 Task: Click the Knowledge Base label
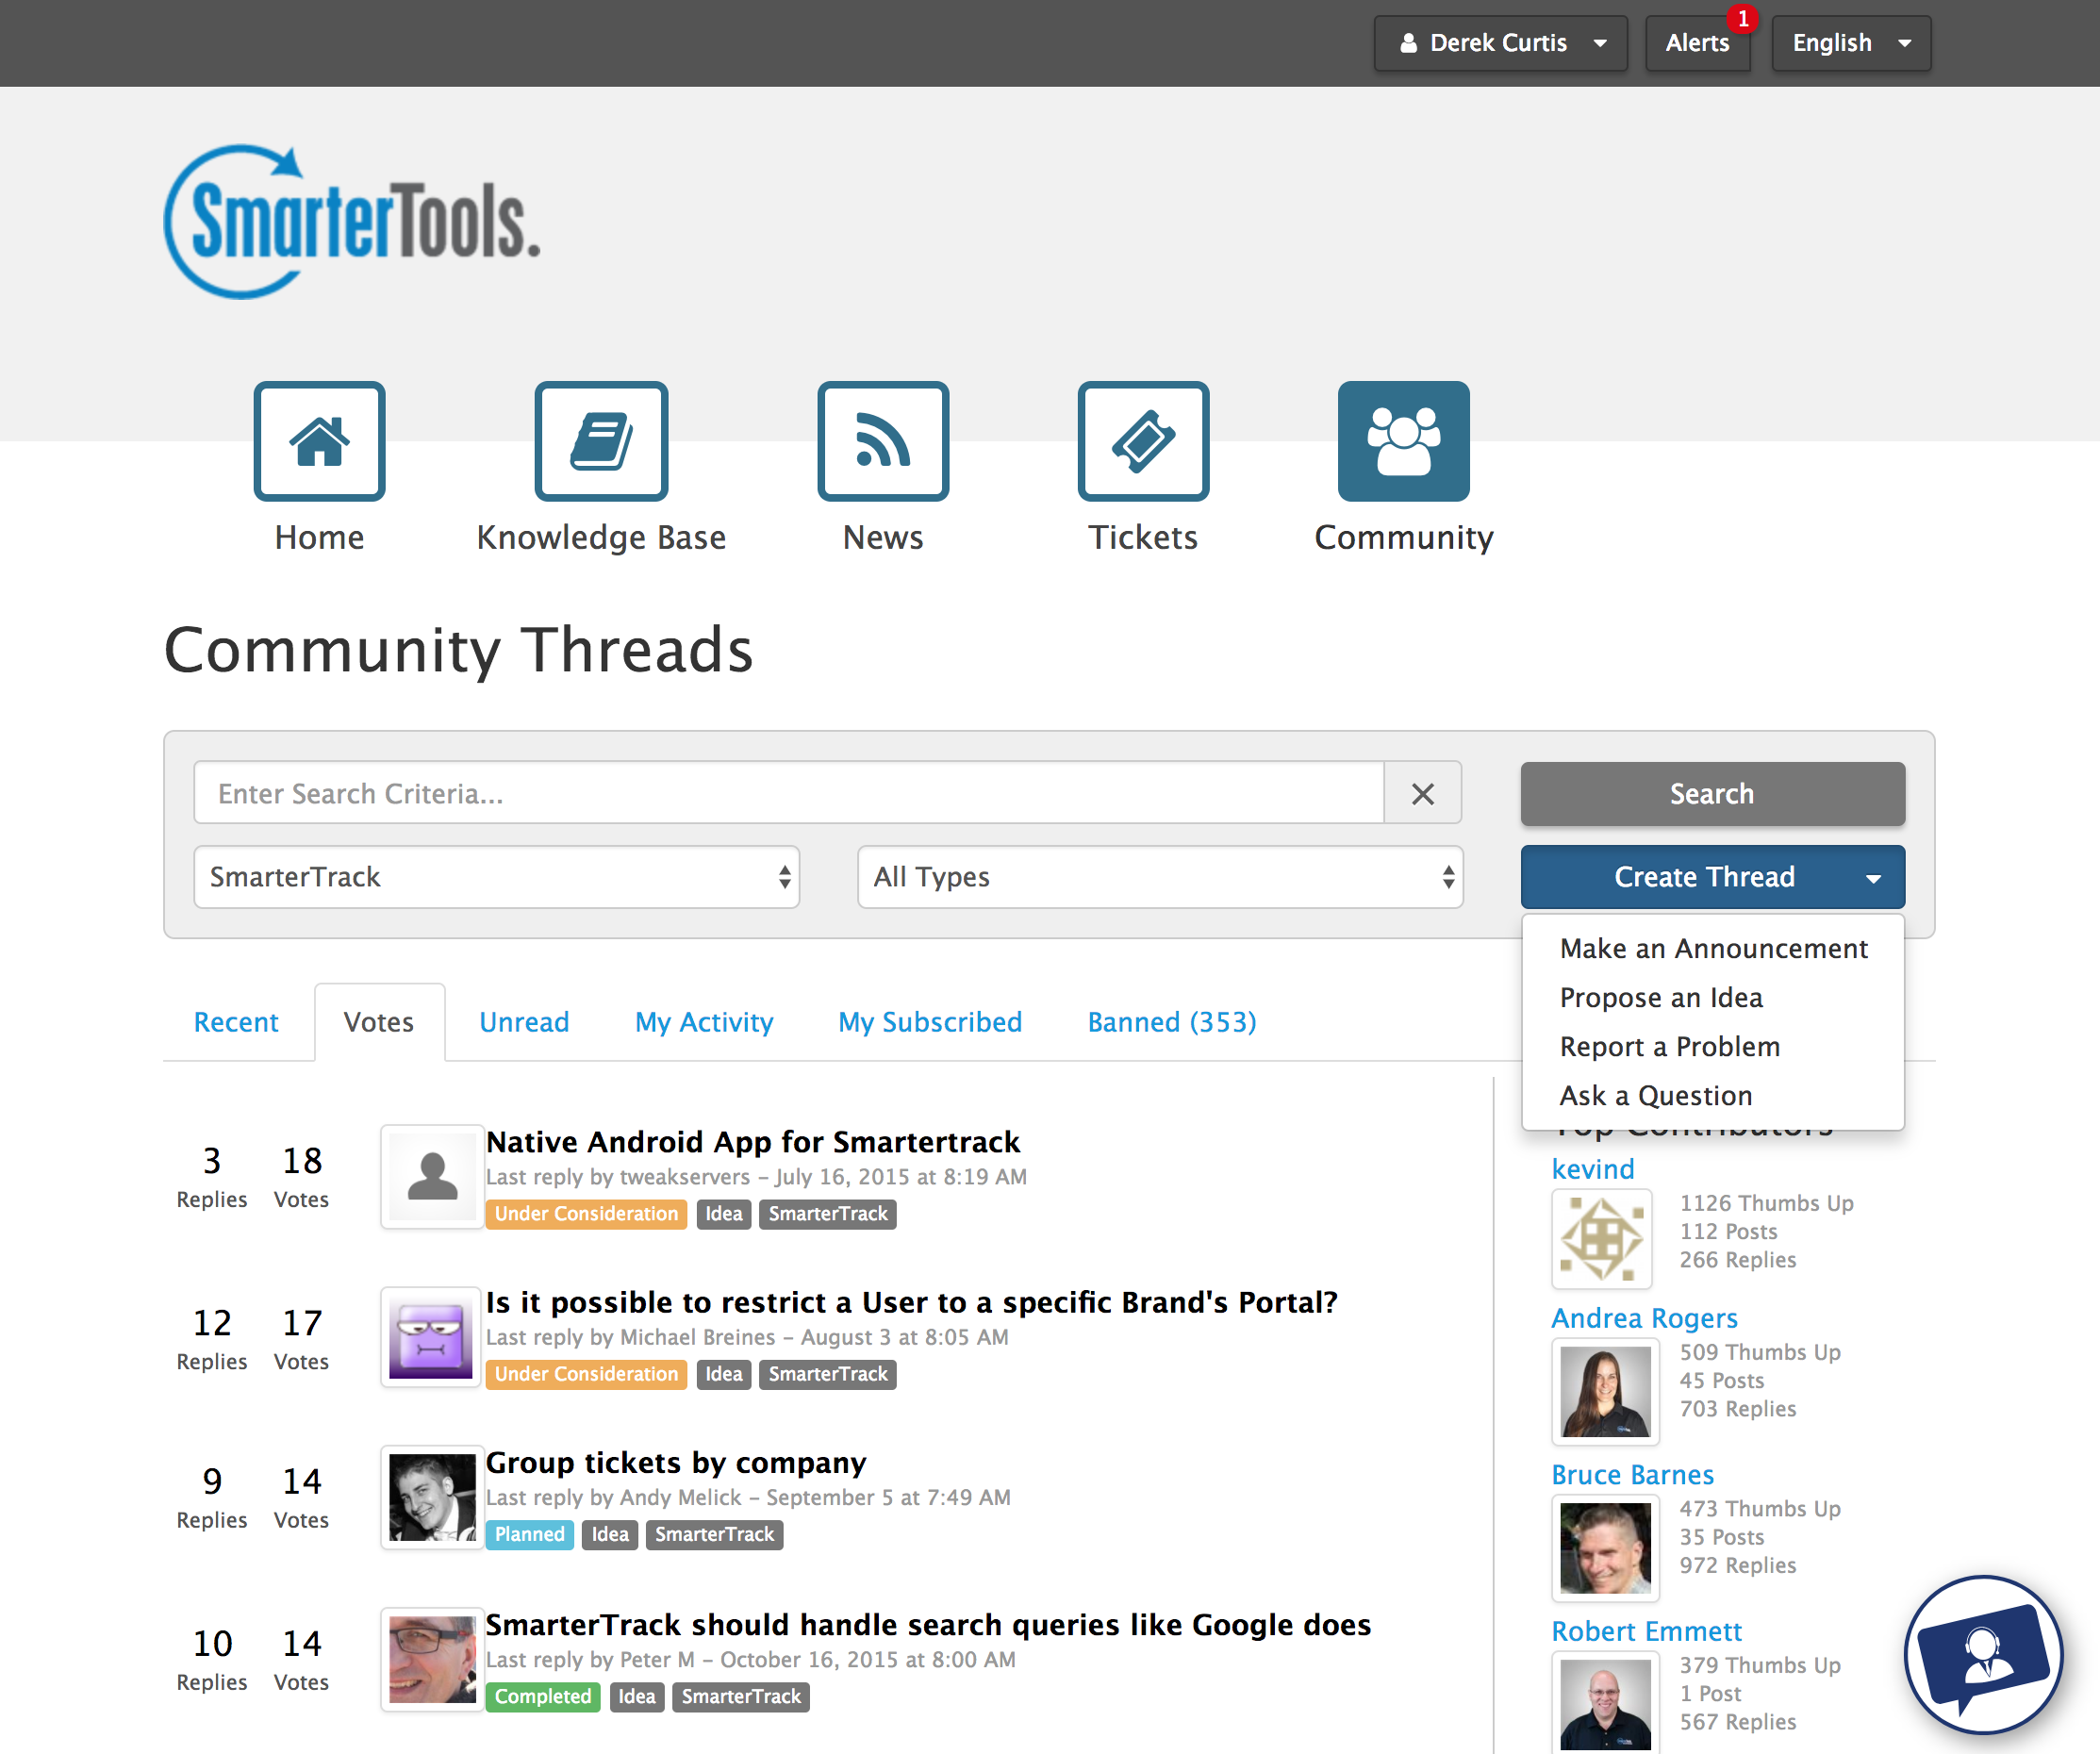pos(601,538)
